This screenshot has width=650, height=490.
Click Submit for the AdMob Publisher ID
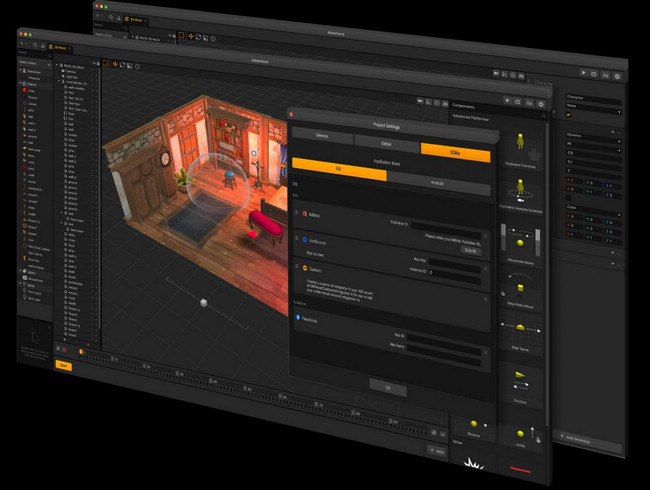tap(470, 250)
